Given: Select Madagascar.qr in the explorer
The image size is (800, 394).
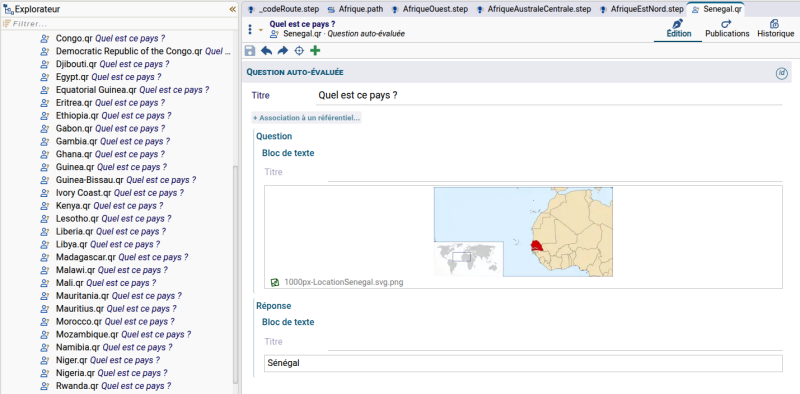Looking at the screenshot, I should pos(114,257).
